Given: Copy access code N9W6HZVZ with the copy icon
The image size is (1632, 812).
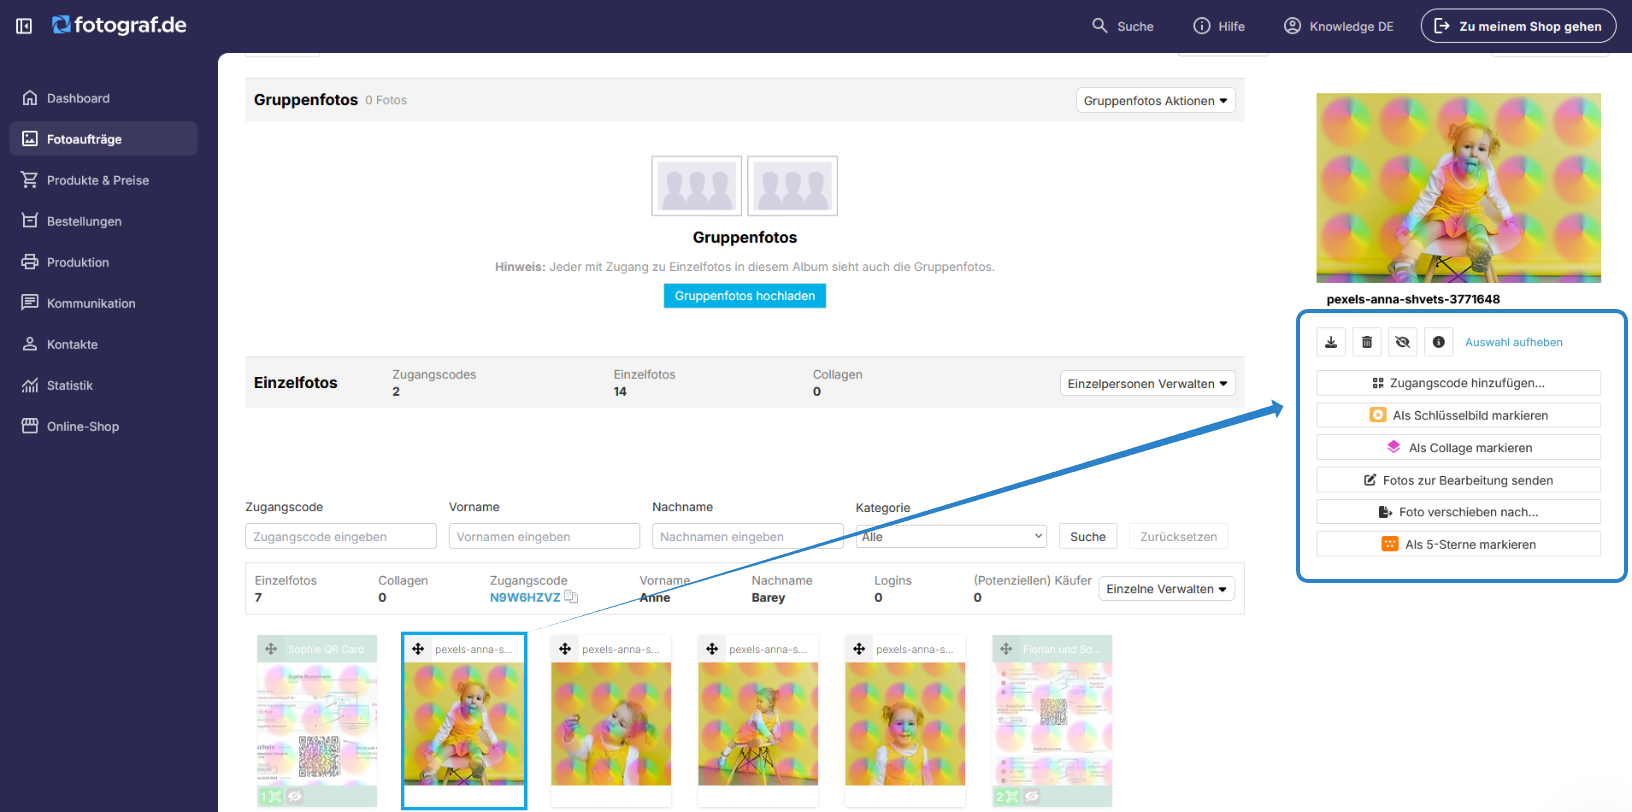Looking at the screenshot, I should [571, 597].
